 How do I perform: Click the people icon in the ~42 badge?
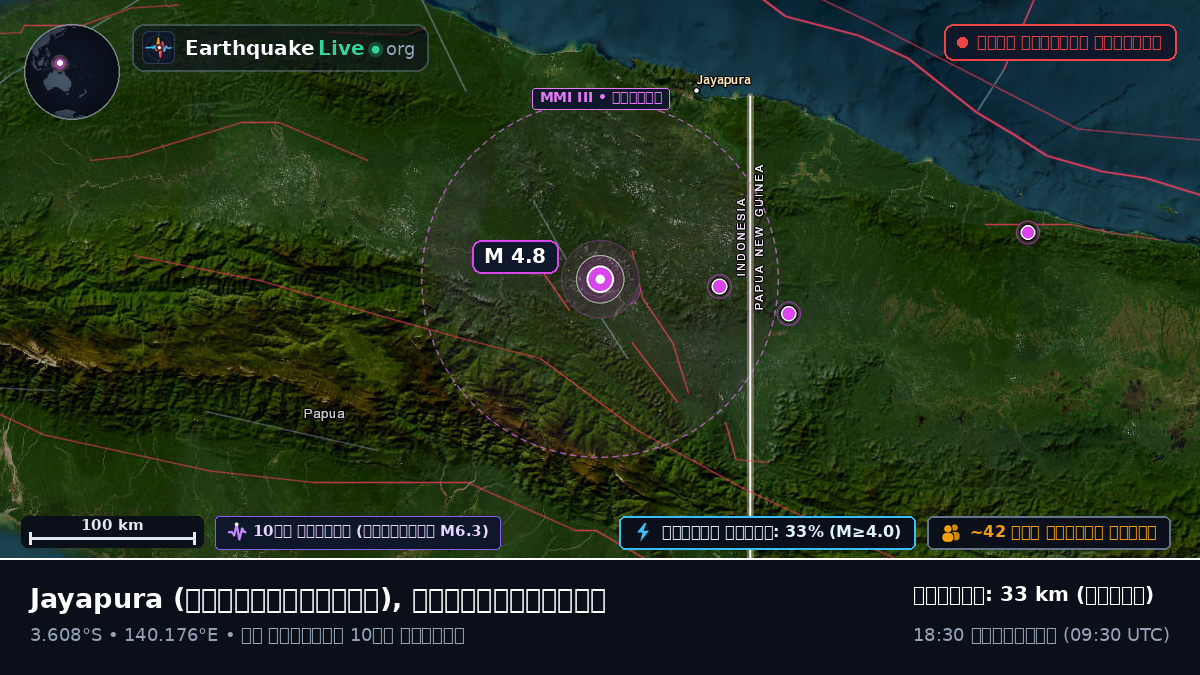pyautogui.click(x=951, y=533)
